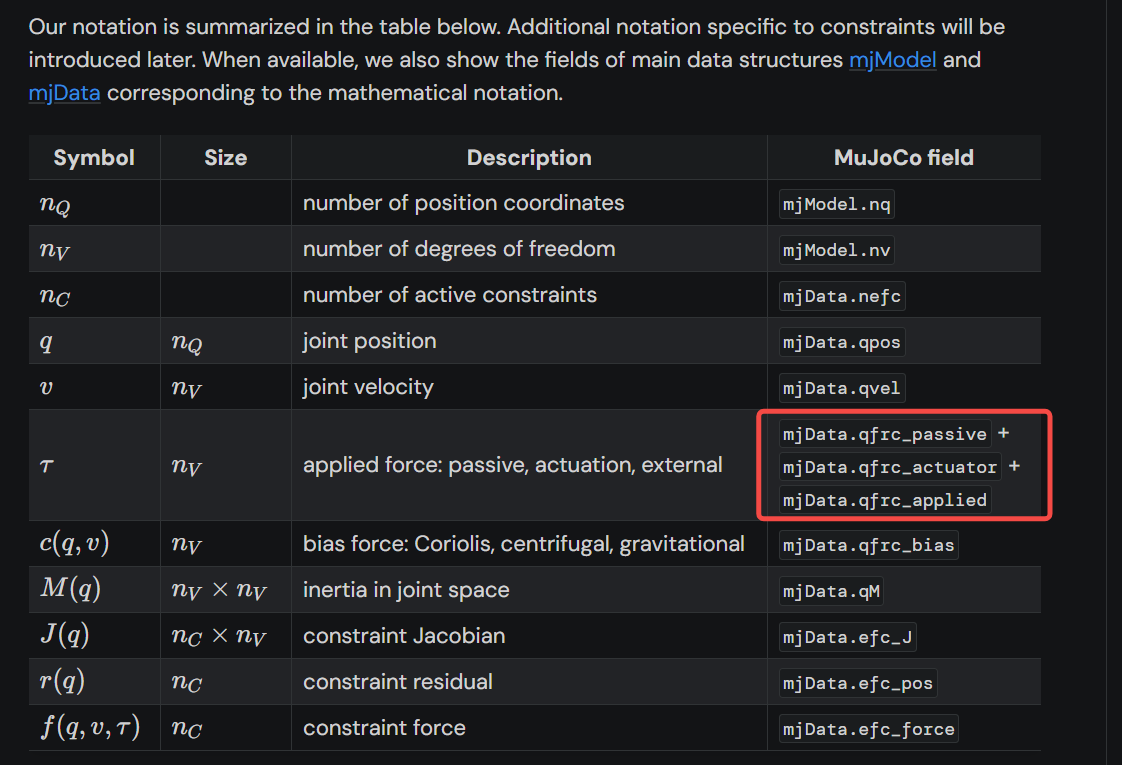Click the mjModel.nv code field
This screenshot has width=1122, height=765.
click(x=836, y=250)
